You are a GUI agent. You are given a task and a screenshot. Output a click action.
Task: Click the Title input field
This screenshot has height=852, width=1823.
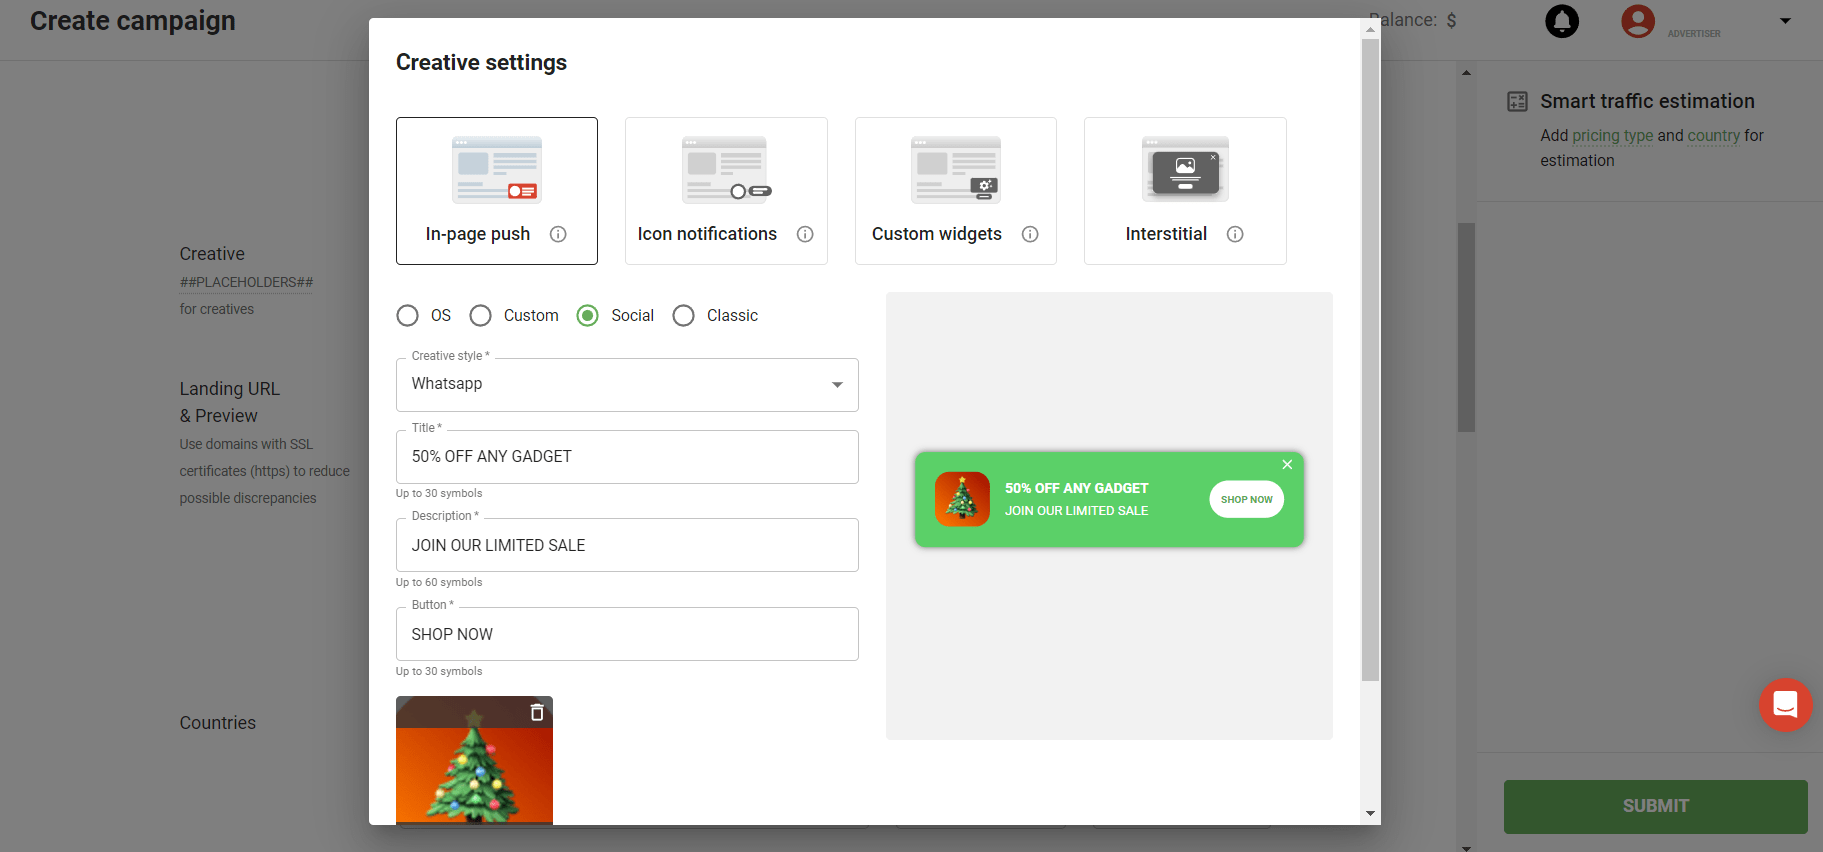pos(627,457)
